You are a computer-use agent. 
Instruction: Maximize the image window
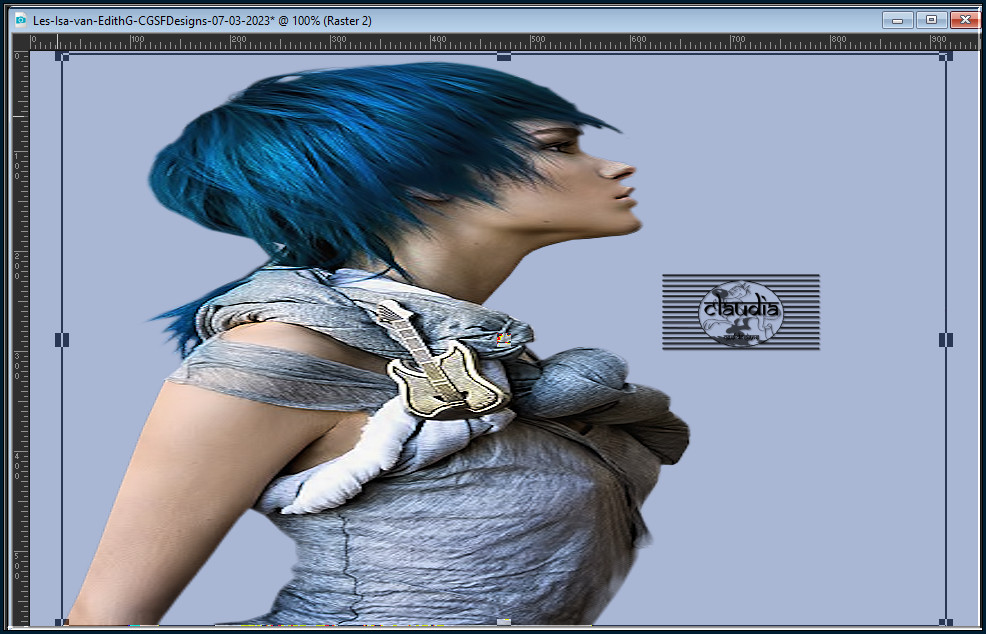931,20
